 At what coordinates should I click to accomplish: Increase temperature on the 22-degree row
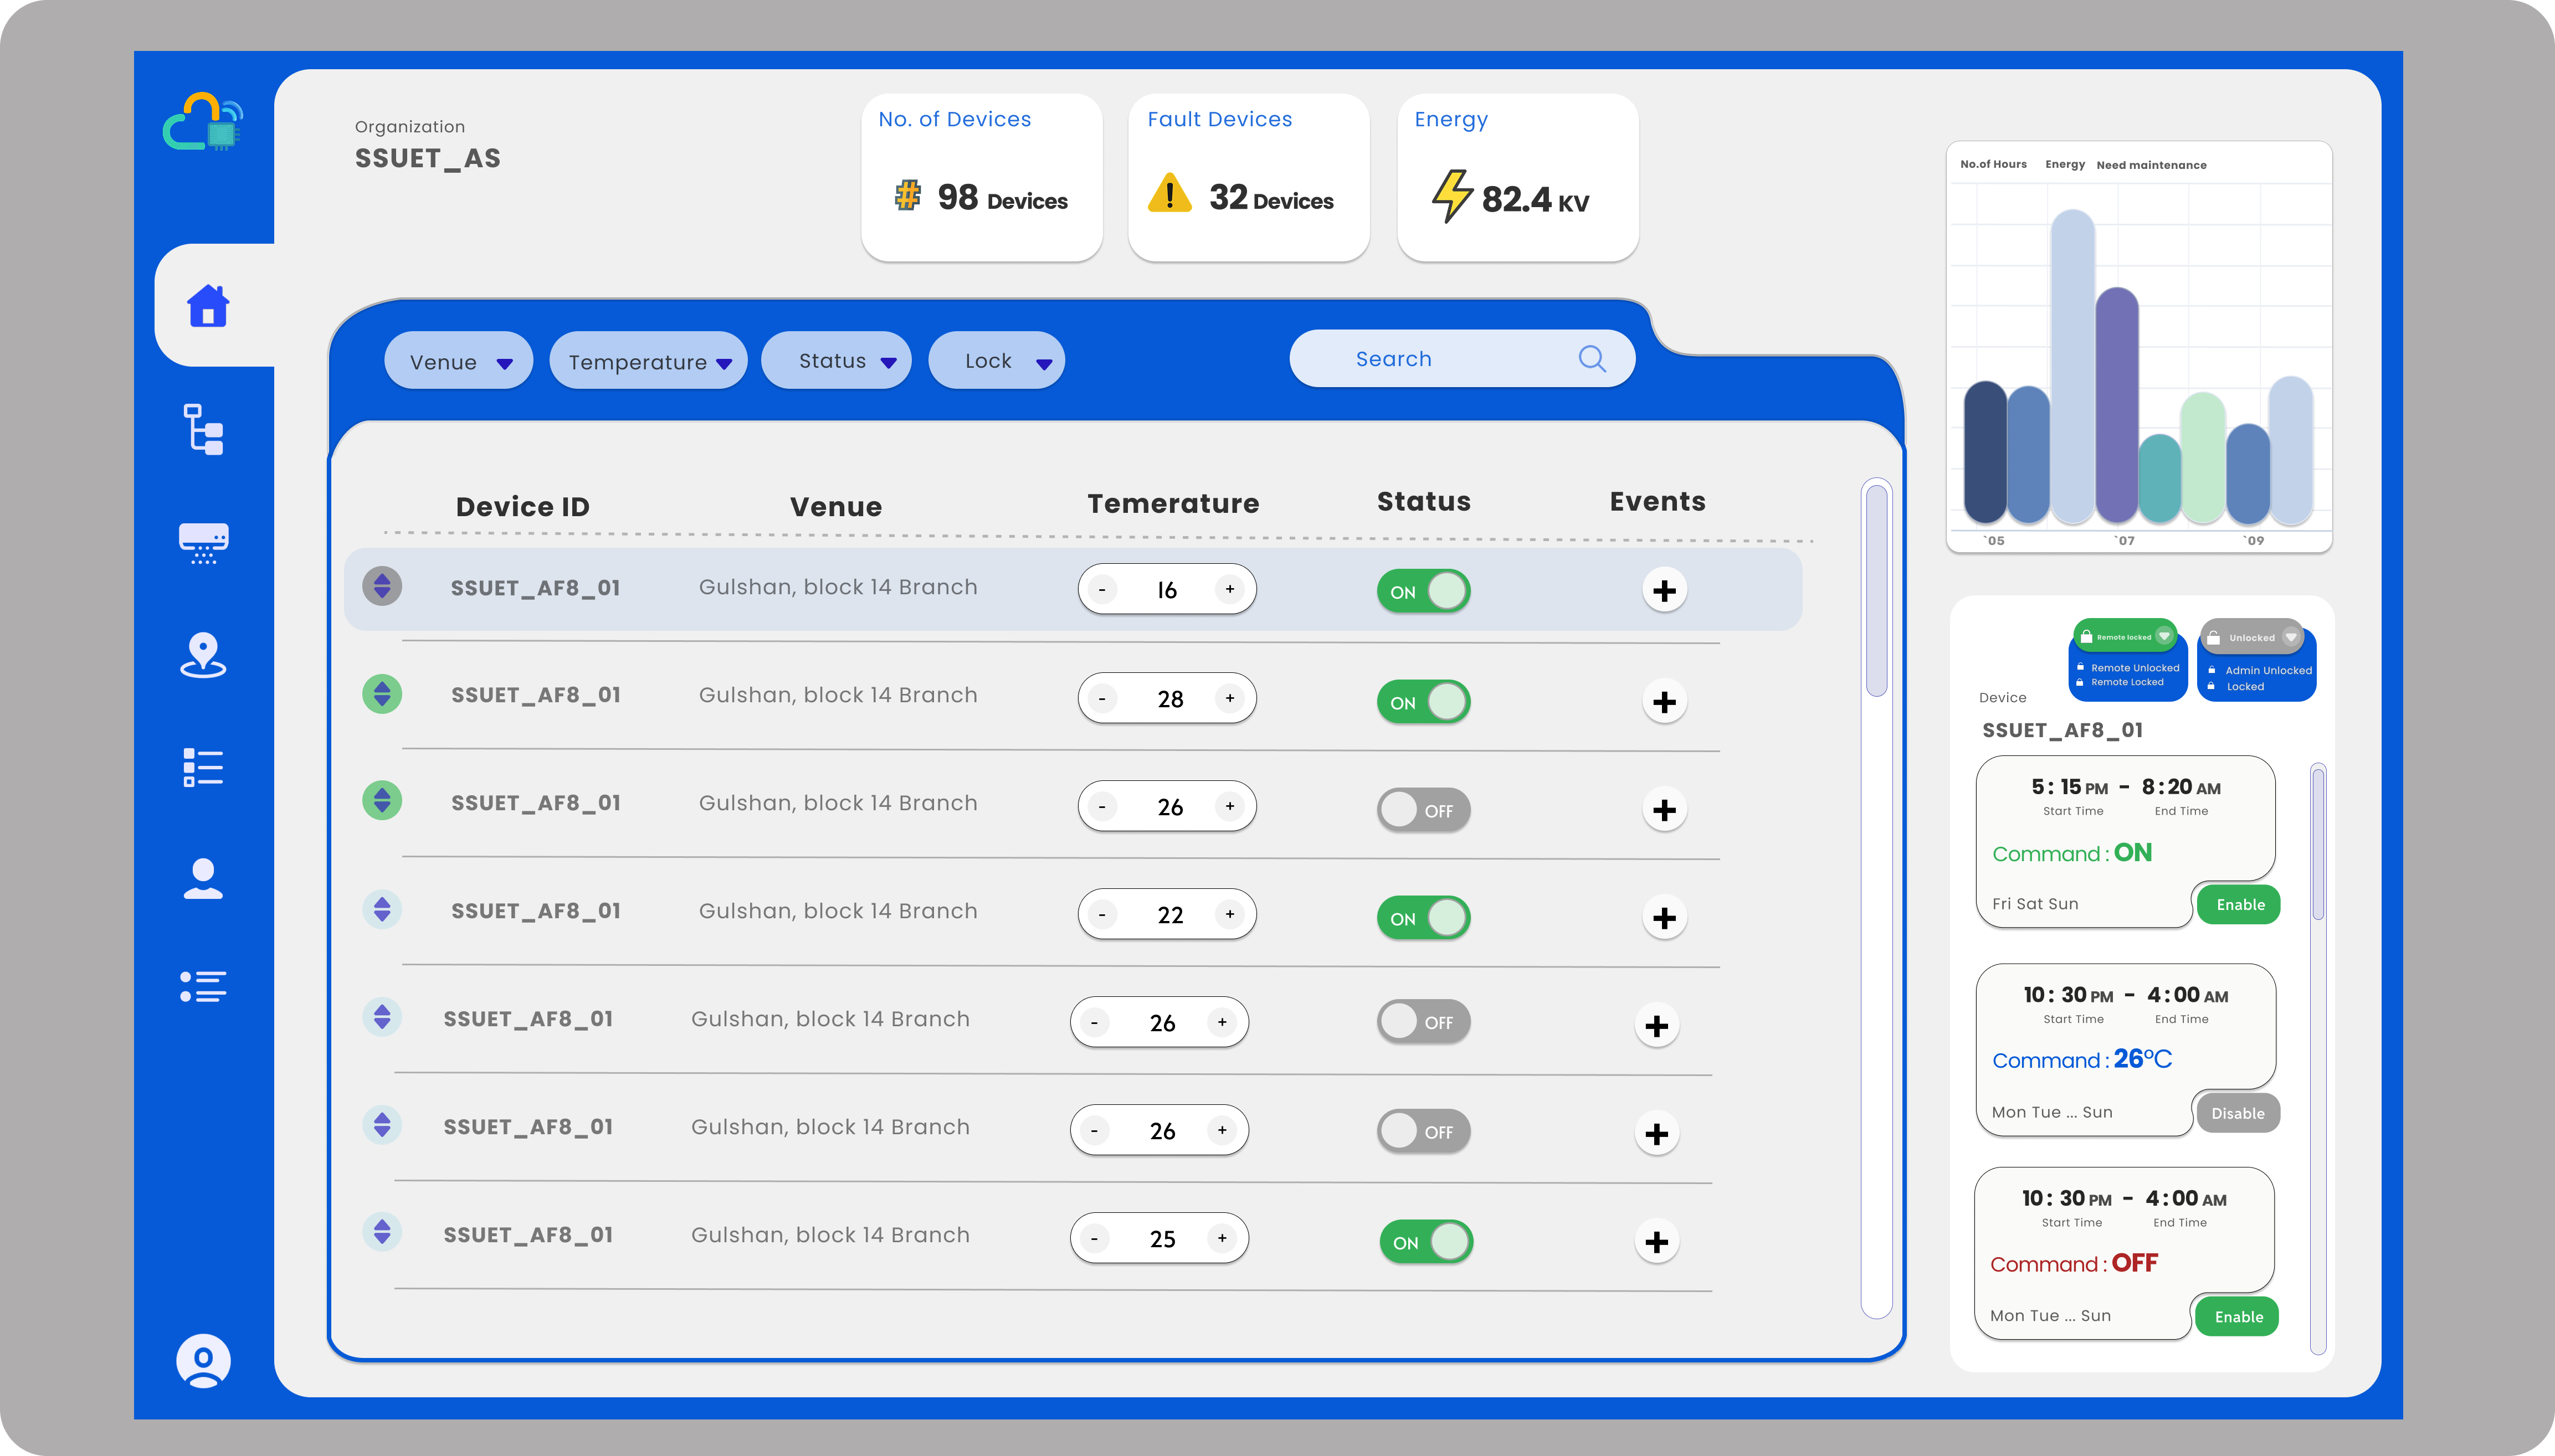[x=1230, y=914]
